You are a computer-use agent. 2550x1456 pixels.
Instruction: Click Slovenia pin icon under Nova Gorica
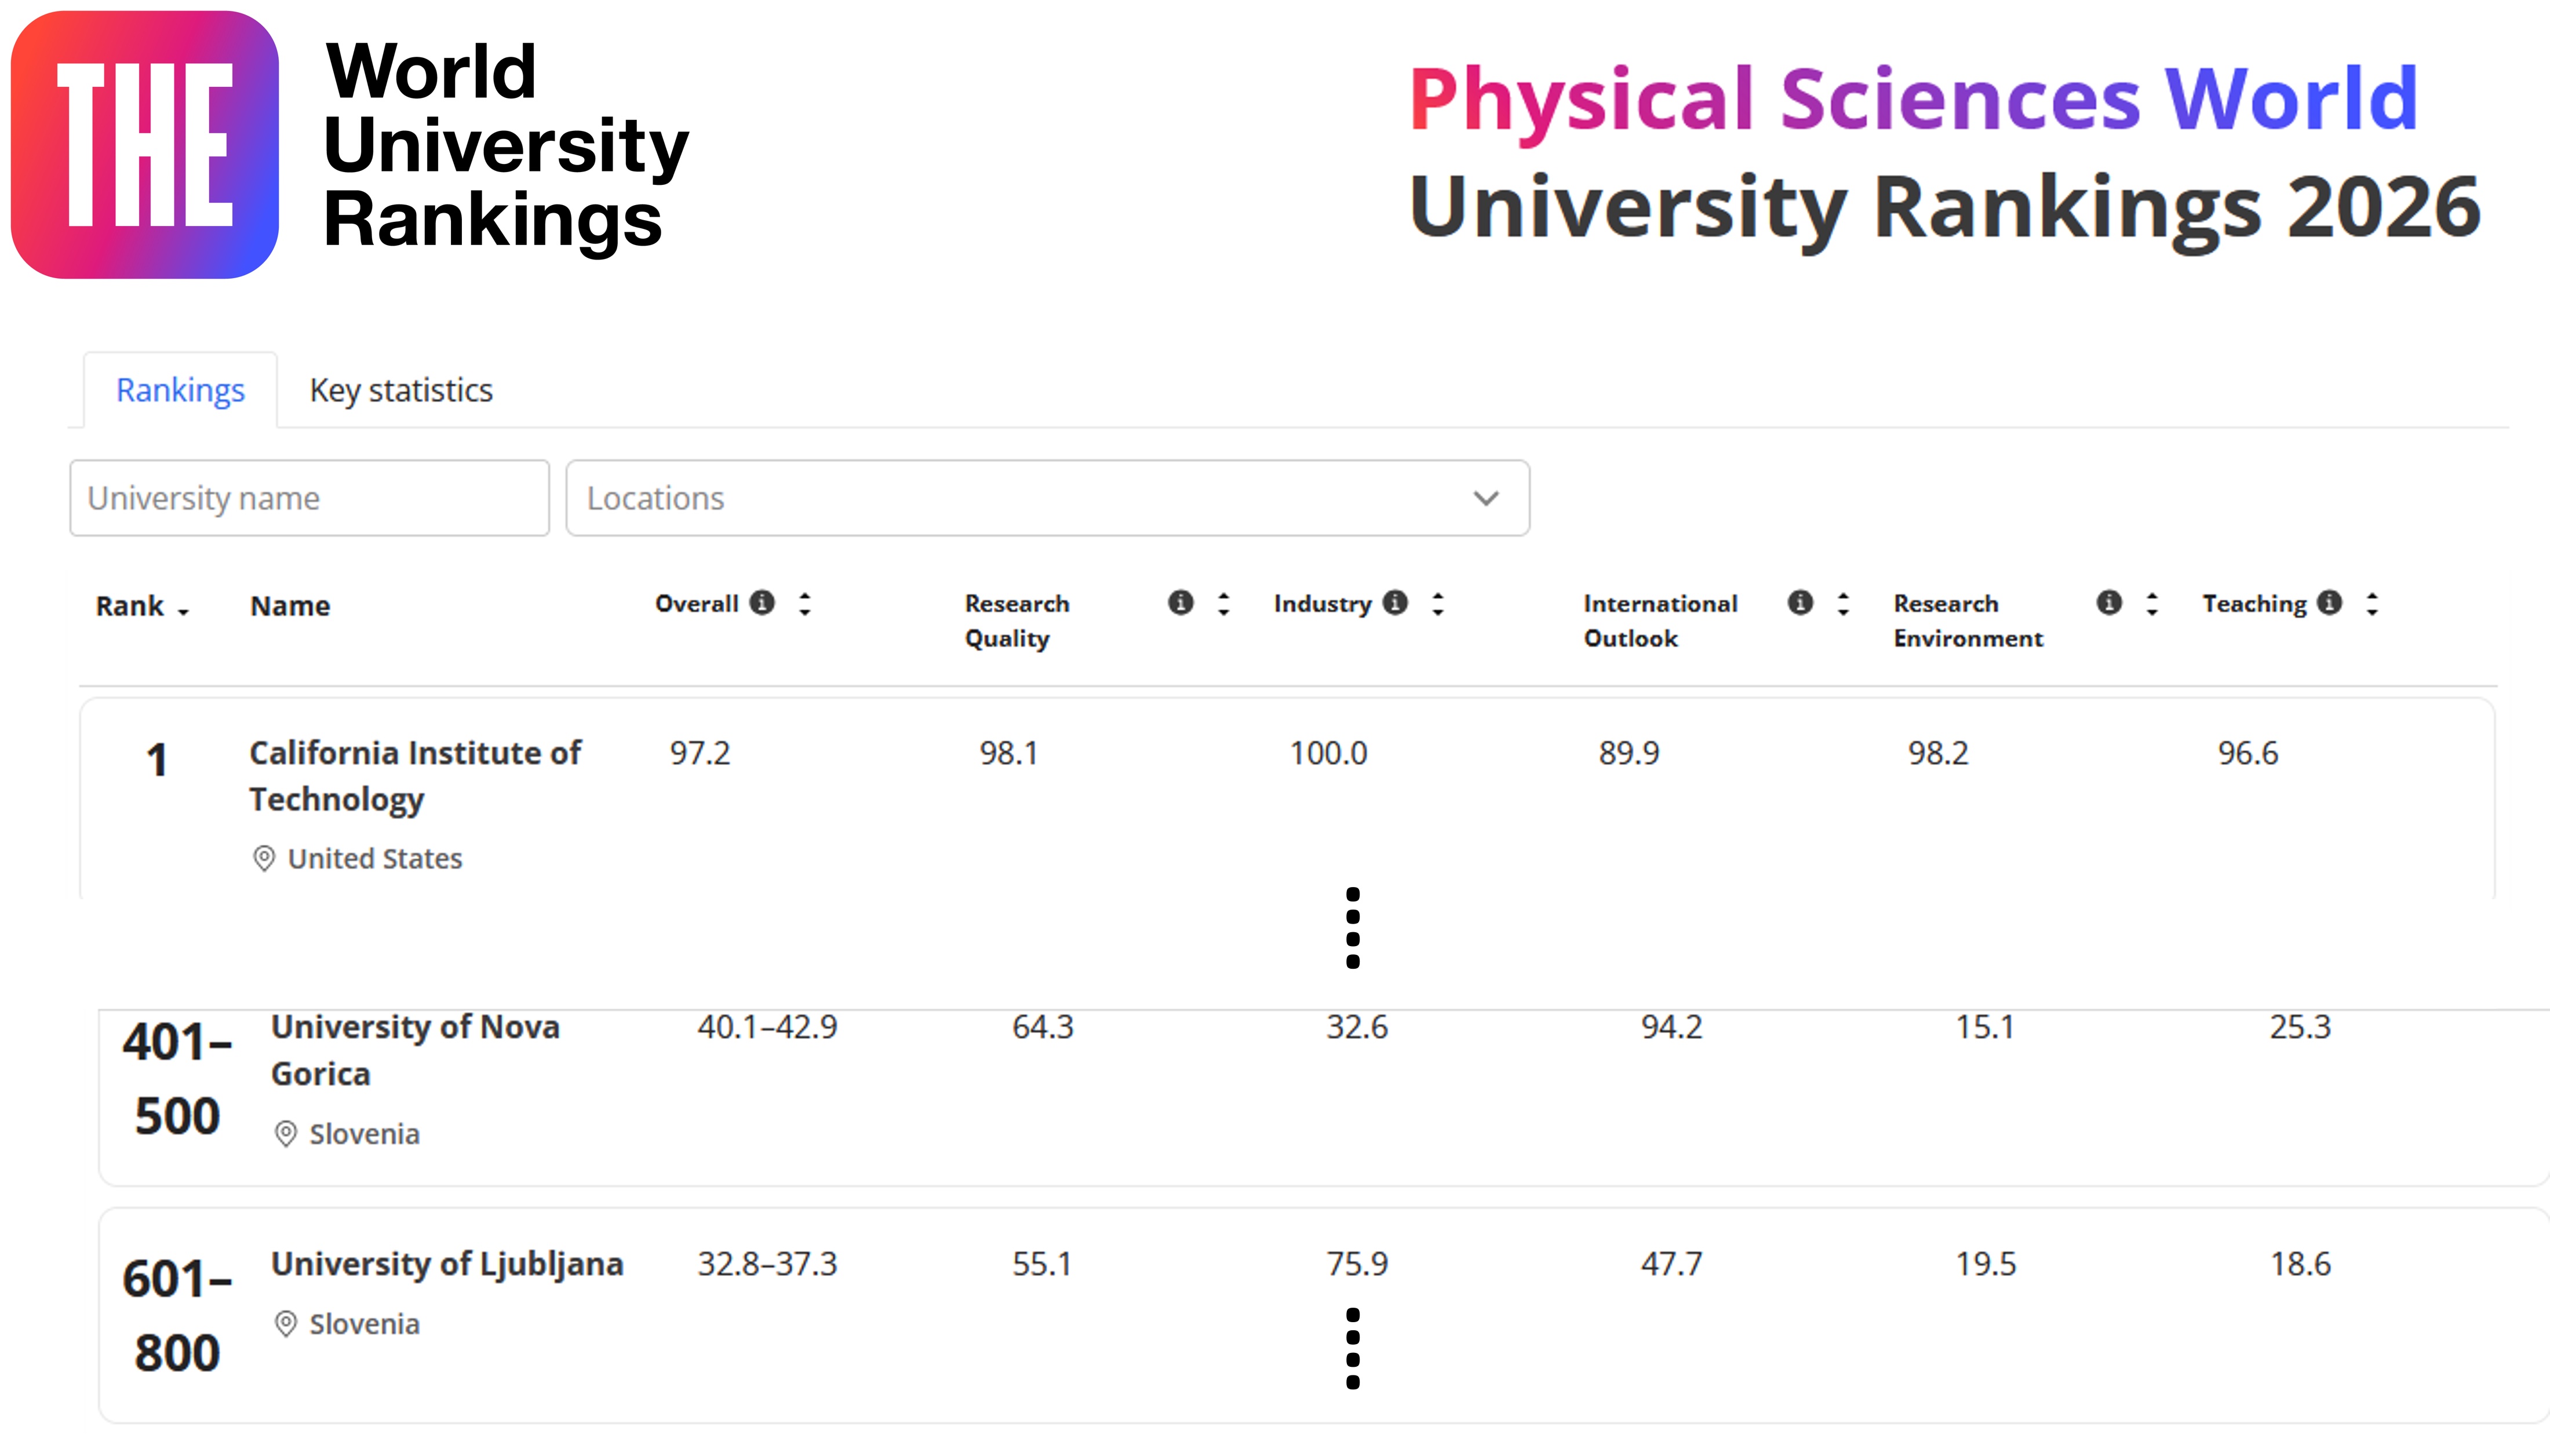pos(286,1134)
